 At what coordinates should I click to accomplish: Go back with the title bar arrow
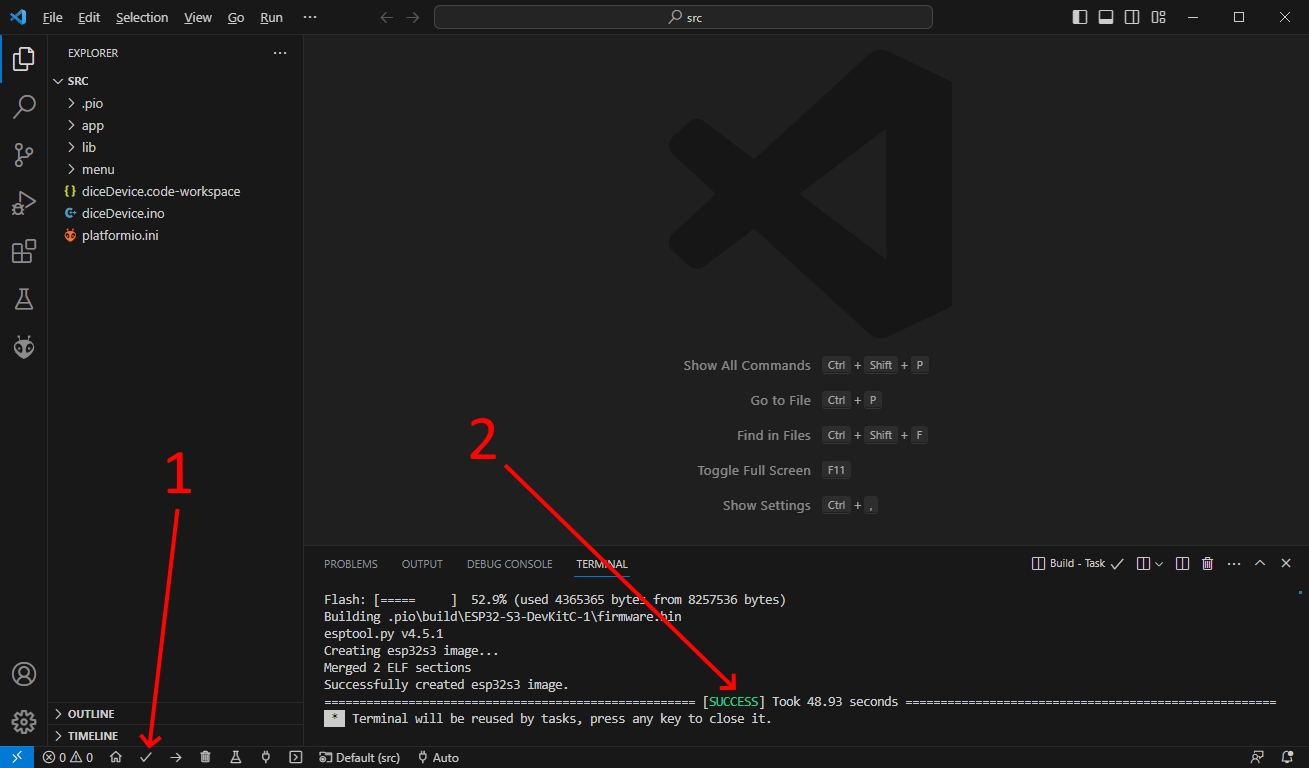click(386, 17)
